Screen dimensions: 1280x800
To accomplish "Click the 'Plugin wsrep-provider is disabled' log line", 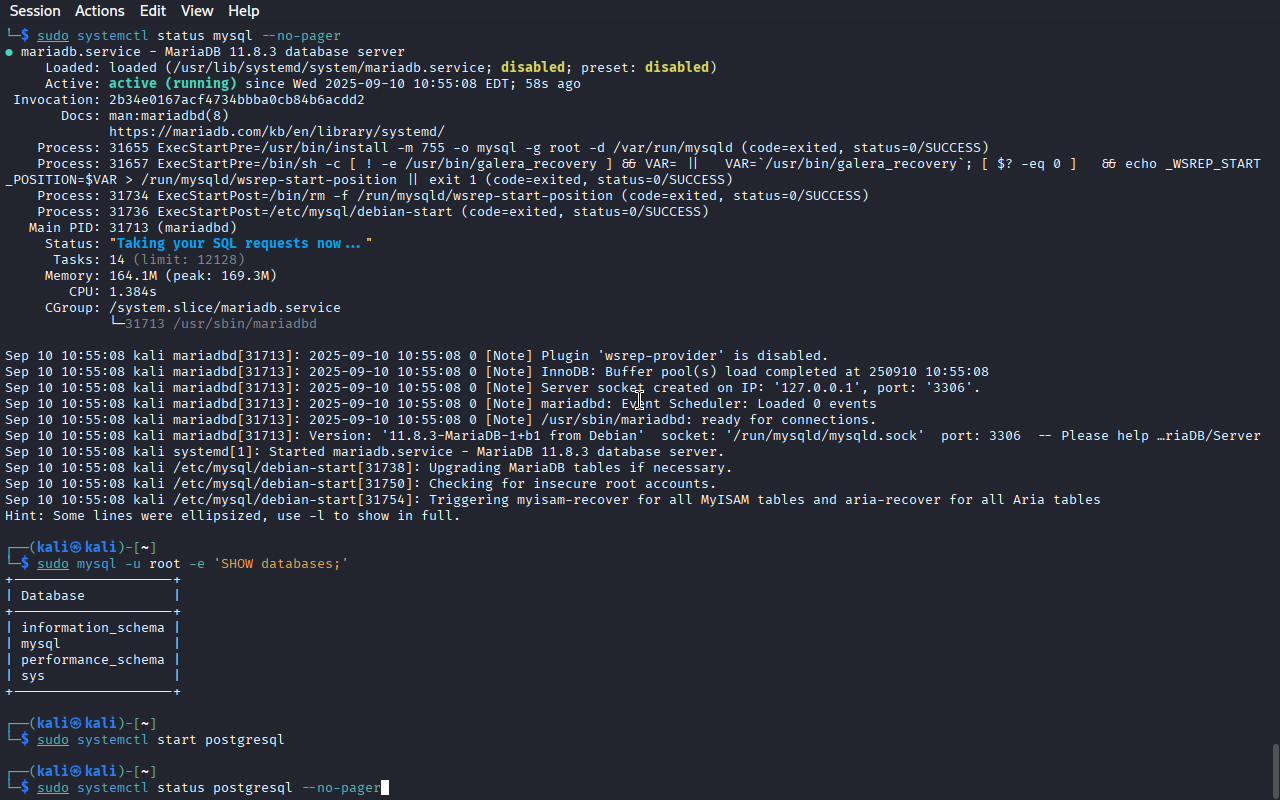I will [x=417, y=356].
